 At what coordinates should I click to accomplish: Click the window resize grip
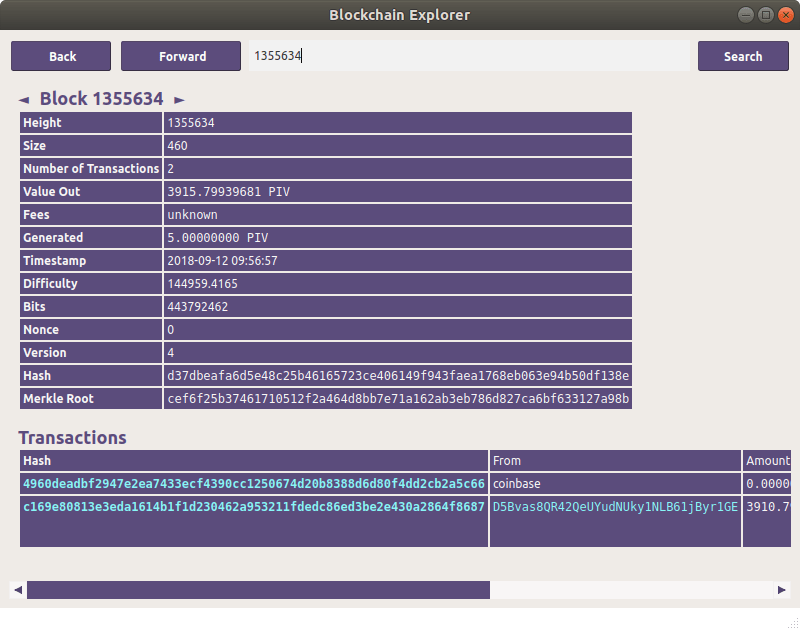[793, 623]
